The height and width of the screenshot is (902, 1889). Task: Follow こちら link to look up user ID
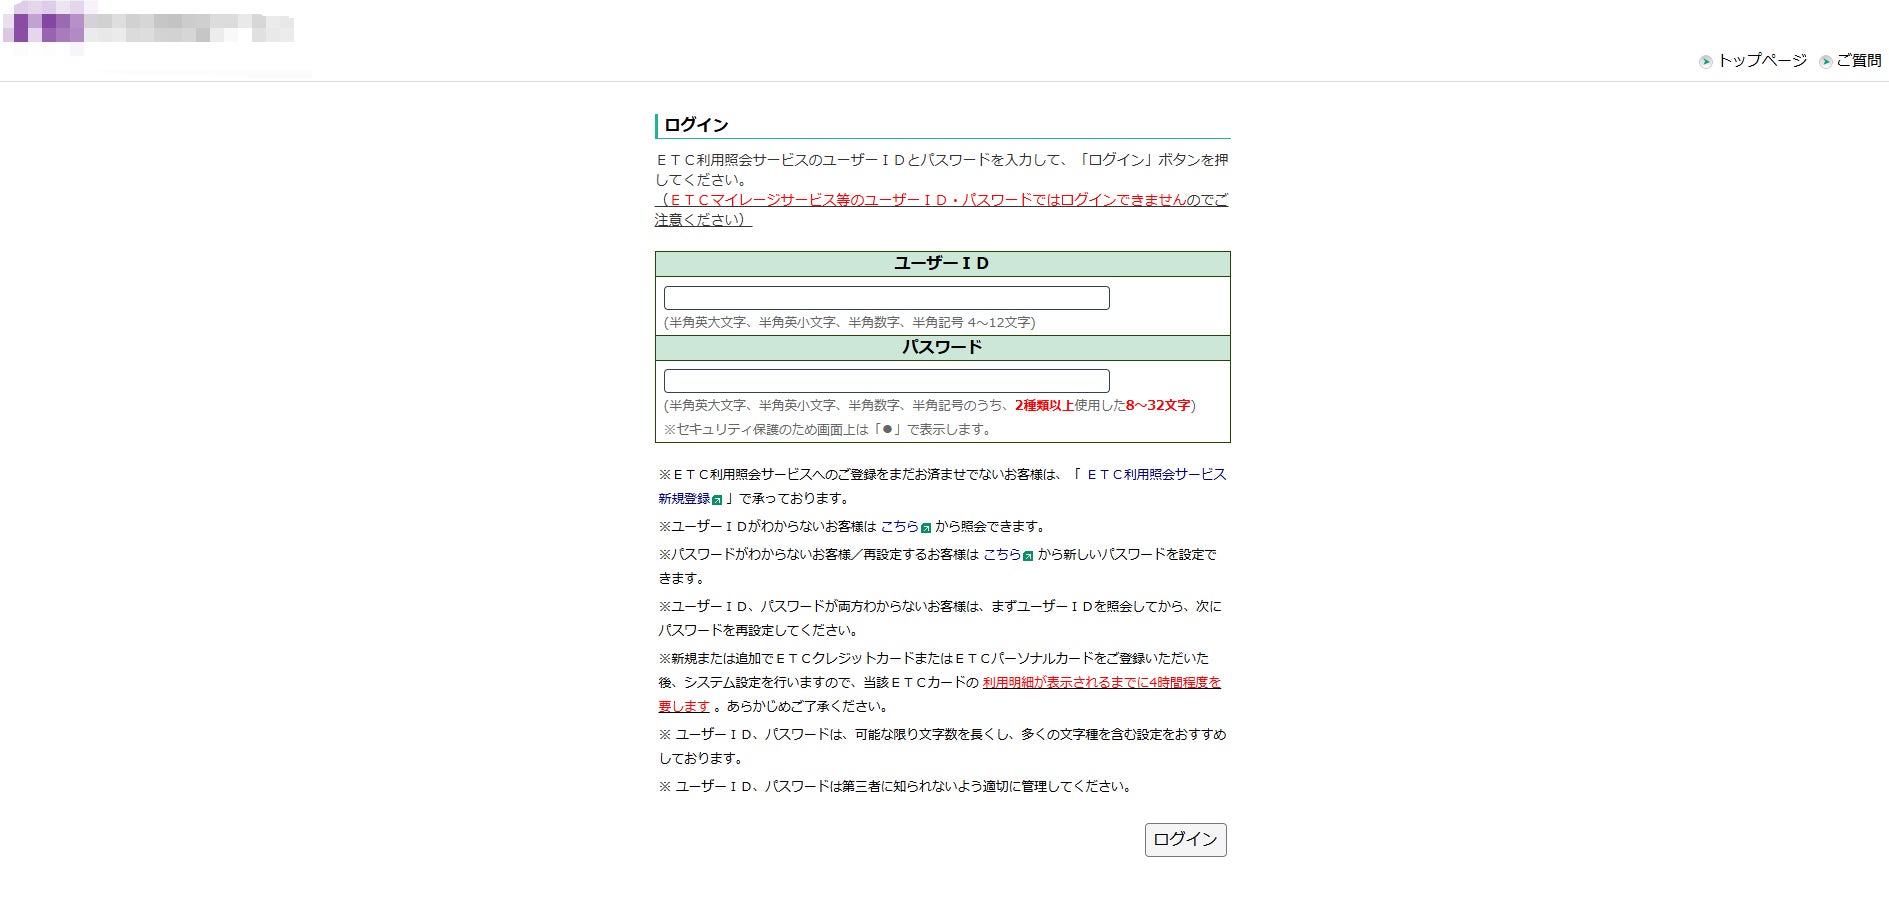[899, 526]
